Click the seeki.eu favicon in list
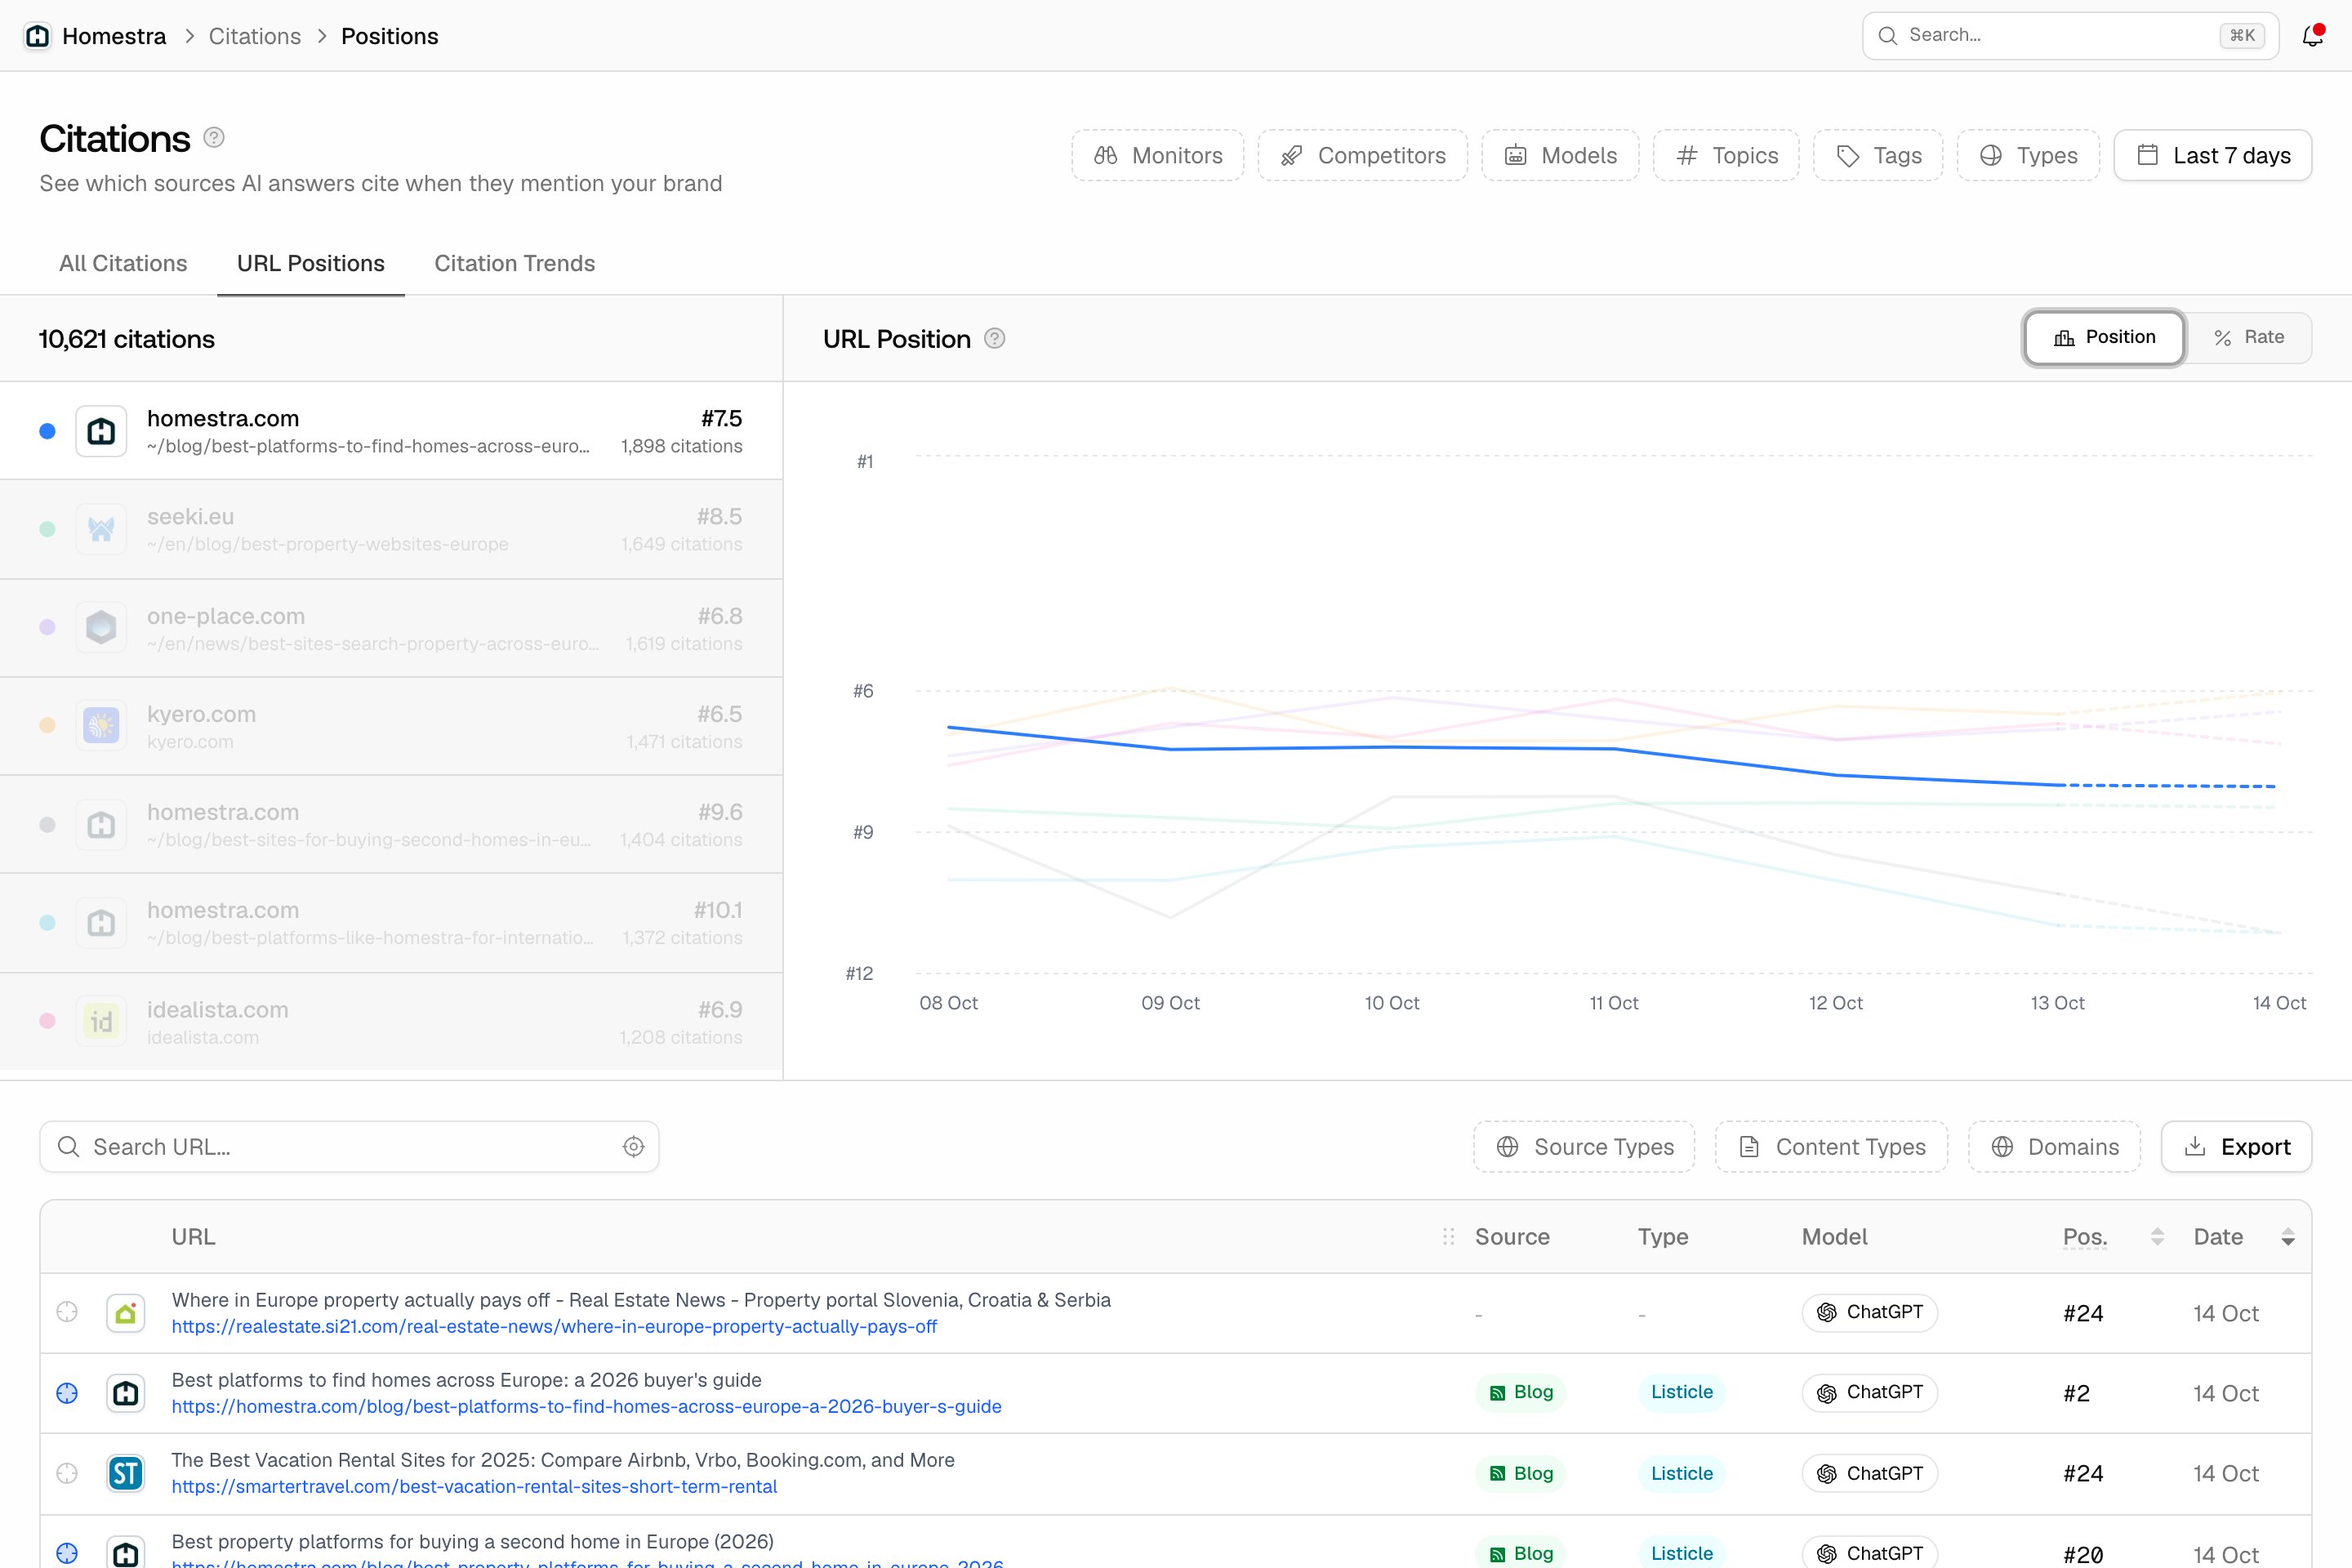2352x1568 pixels. pos(101,529)
